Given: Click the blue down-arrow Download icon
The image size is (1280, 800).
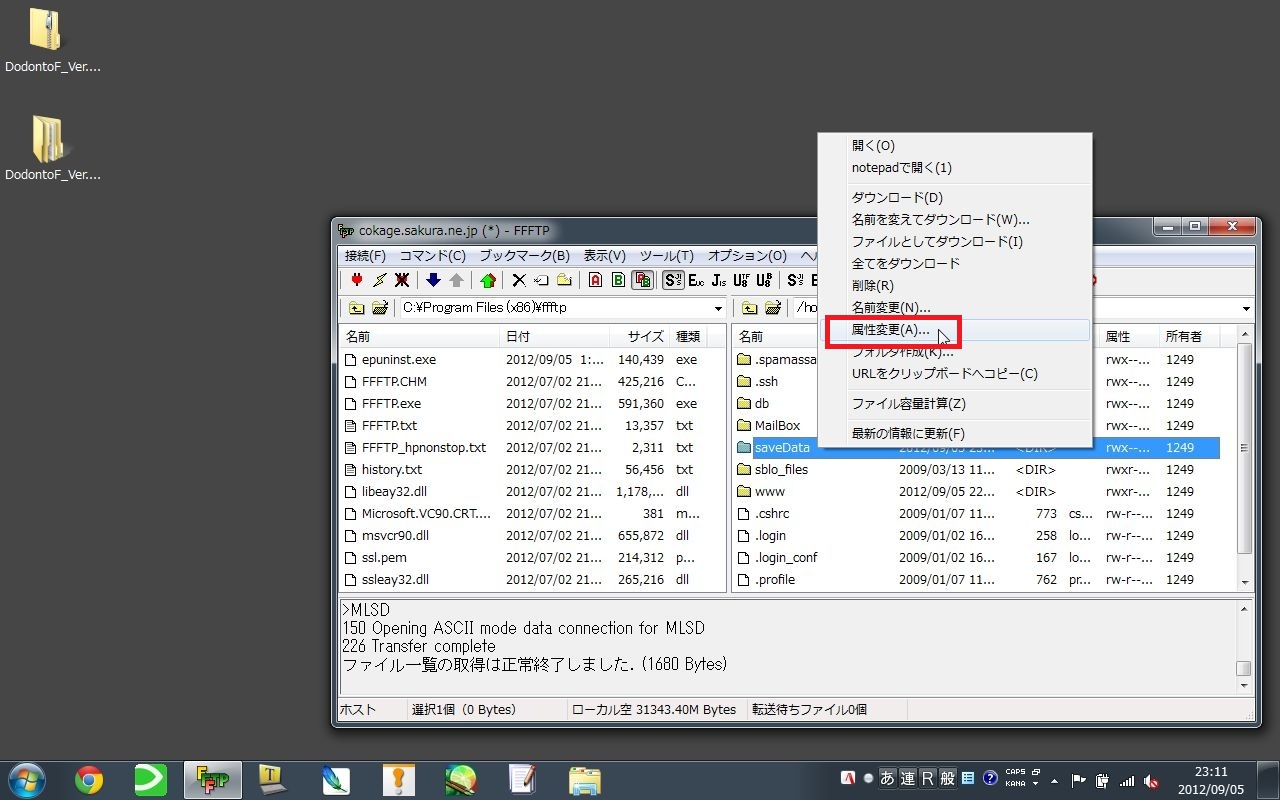Looking at the screenshot, I should [433, 280].
